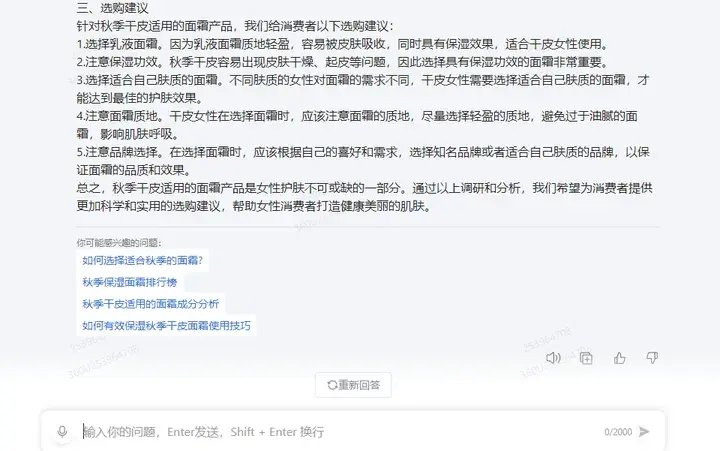Click the 三、选购建议 heading
The image size is (720, 451).
click(112, 8)
